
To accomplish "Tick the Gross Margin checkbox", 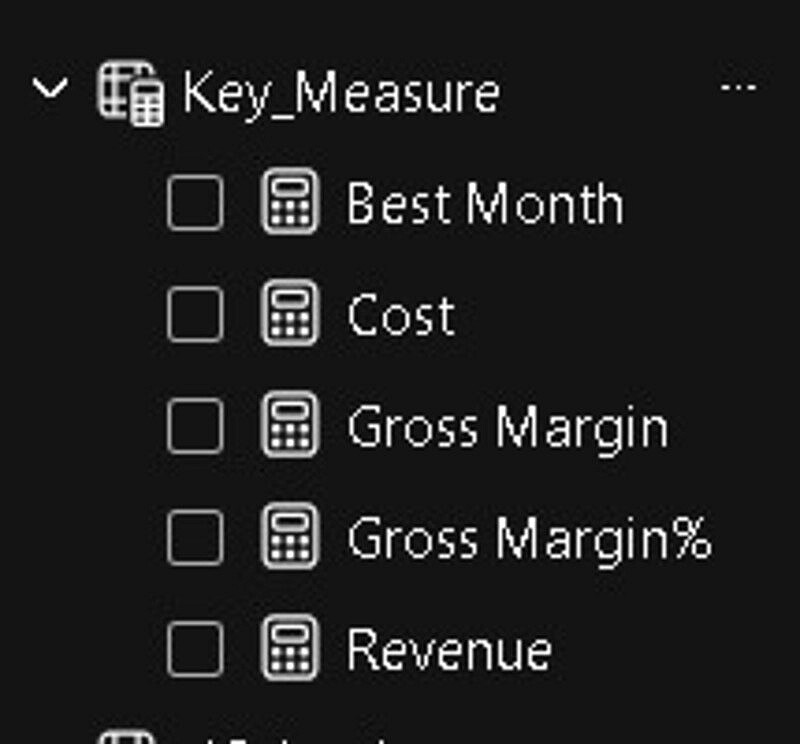I will point(194,427).
